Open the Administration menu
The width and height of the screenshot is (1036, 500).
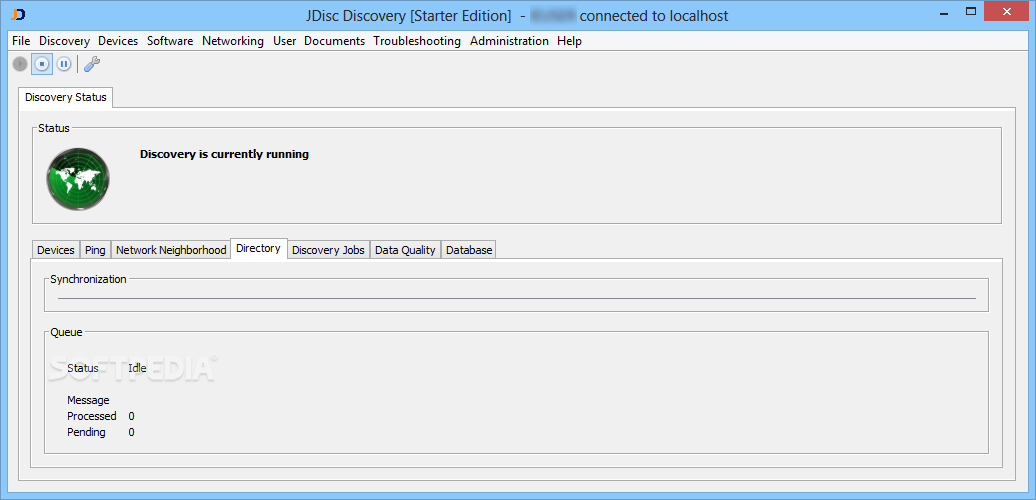click(x=509, y=41)
